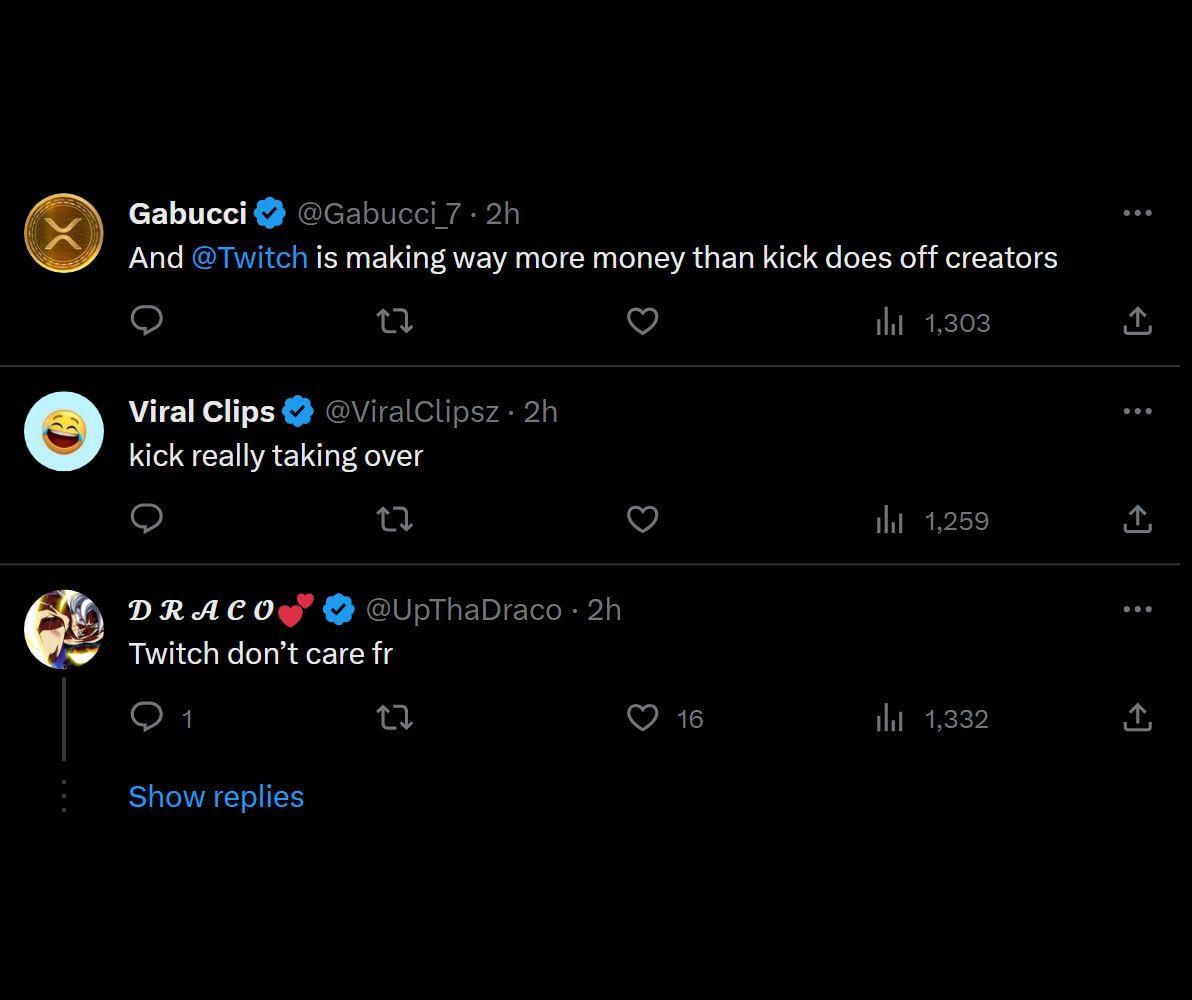Like Gabucci's tweet

tap(643, 321)
